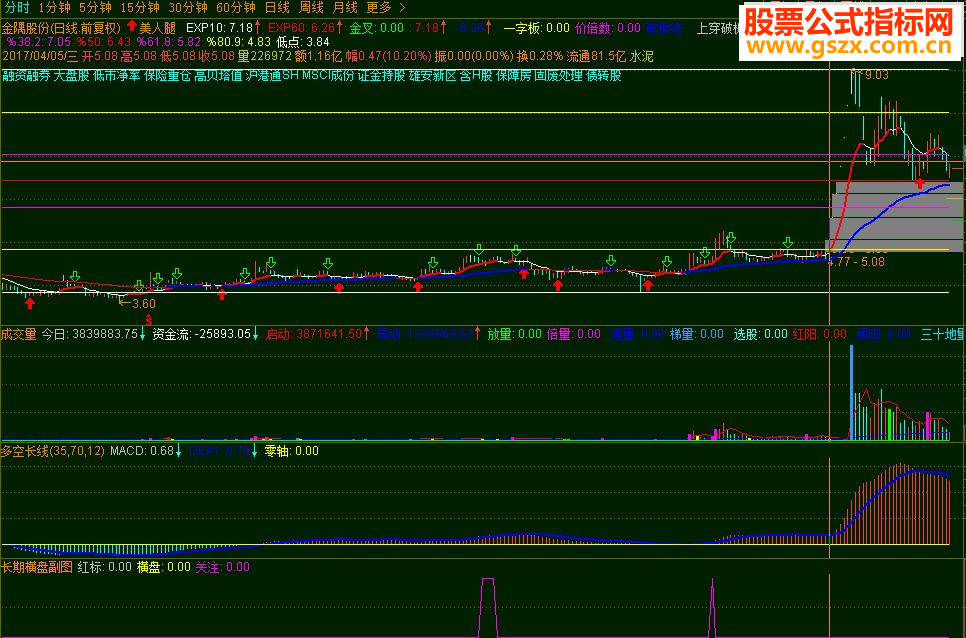Click the 价倍数: 0.00 value
The image size is (966, 638).
pyautogui.click(x=608, y=28)
